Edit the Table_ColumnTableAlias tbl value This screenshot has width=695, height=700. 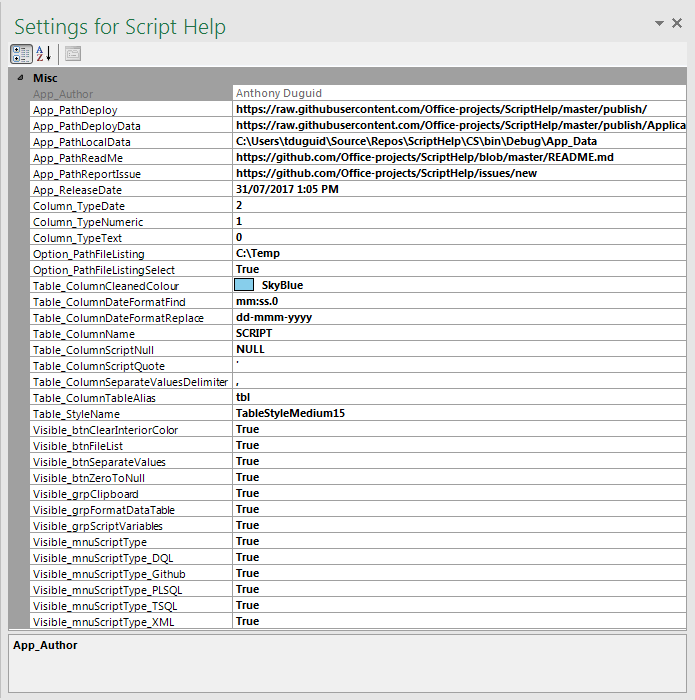(x=459, y=397)
